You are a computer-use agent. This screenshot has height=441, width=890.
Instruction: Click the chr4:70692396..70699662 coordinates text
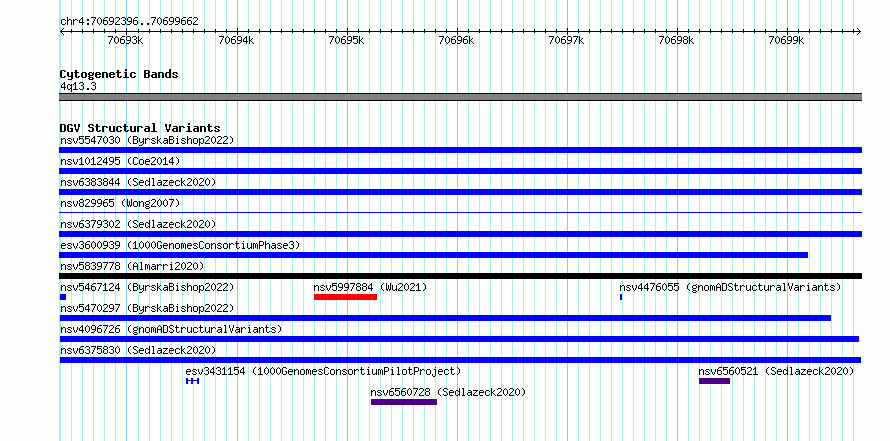pyautogui.click(x=129, y=22)
